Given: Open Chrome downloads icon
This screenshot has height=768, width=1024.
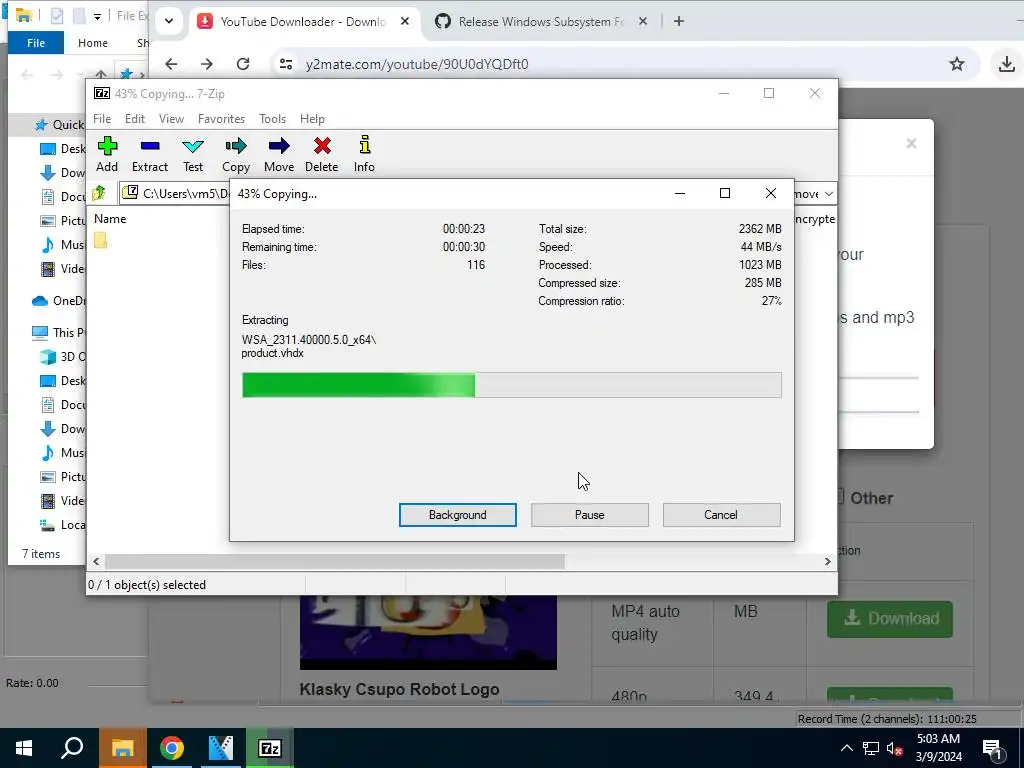Looking at the screenshot, I should pos(1006,63).
